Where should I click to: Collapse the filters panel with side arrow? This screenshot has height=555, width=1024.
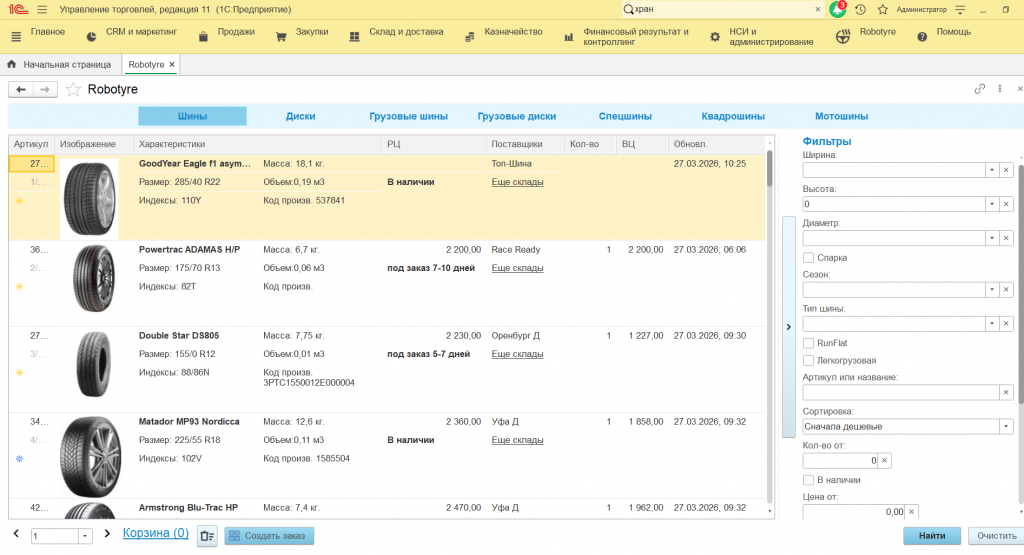pyautogui.click(x=788, y=326)
